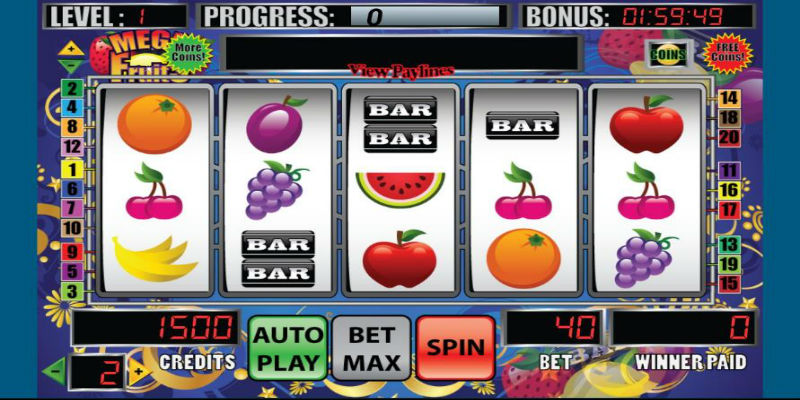Select the BET MAX button

(x=371, y=348)
